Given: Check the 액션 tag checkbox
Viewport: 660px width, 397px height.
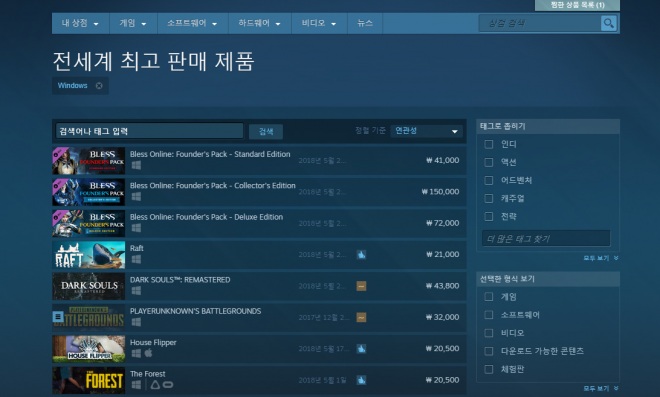Looking at the screenshot, I should [x=489, y=163].
